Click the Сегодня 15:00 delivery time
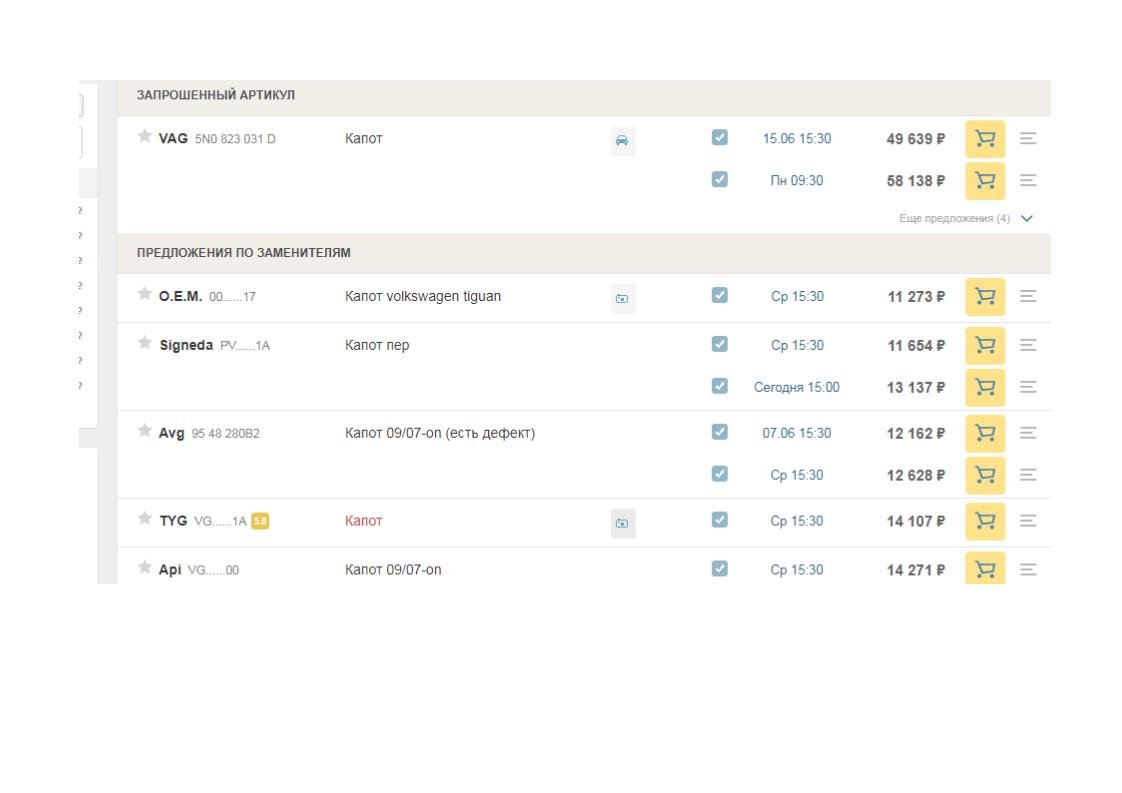Image resolution: width=1122 pixels, height=793 pixels. point(796,387)
